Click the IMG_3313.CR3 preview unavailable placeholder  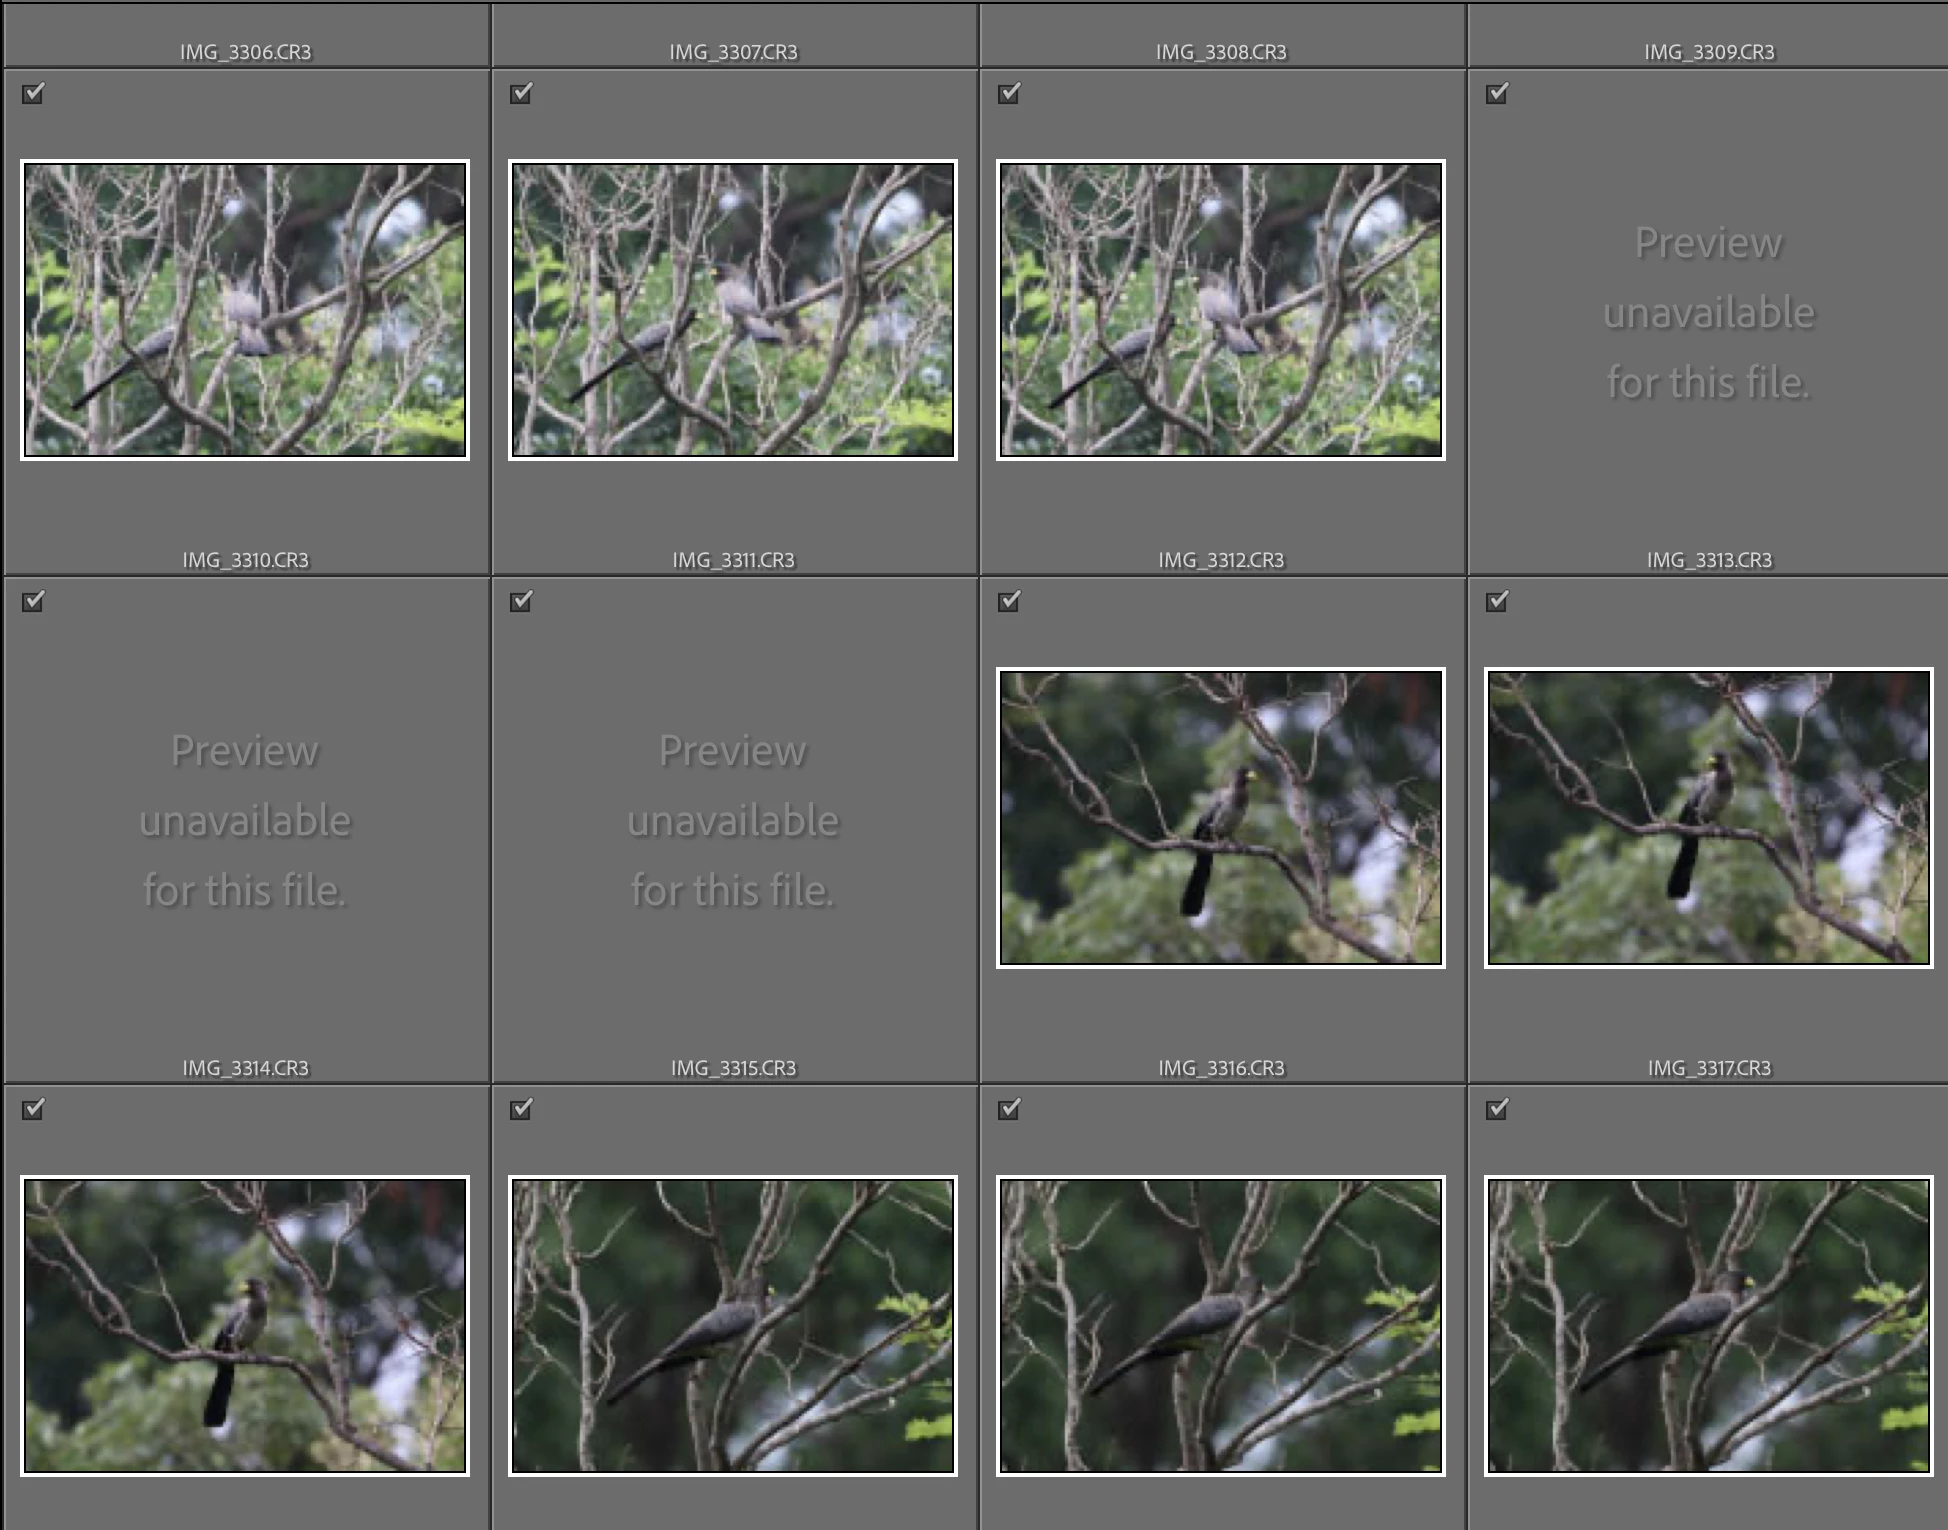click(x=1709, y=312)
